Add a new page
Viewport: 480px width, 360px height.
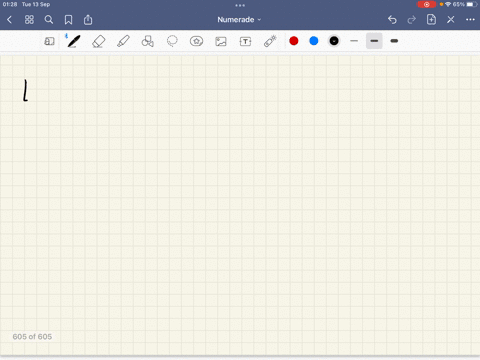tap(431, 20)
